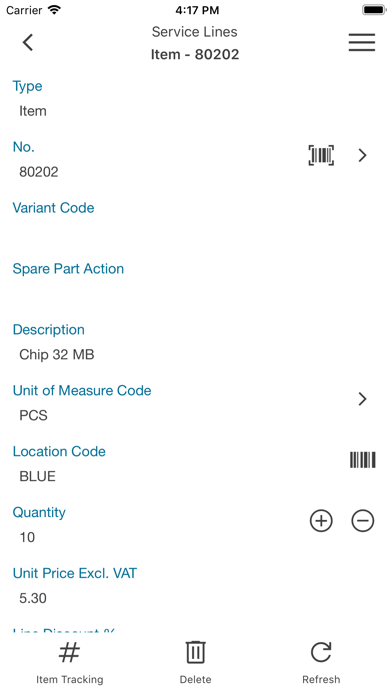The width and height of the screenshot is (392, 696).
Task: Open the hamburger menu
Action: tap(361, 43)
